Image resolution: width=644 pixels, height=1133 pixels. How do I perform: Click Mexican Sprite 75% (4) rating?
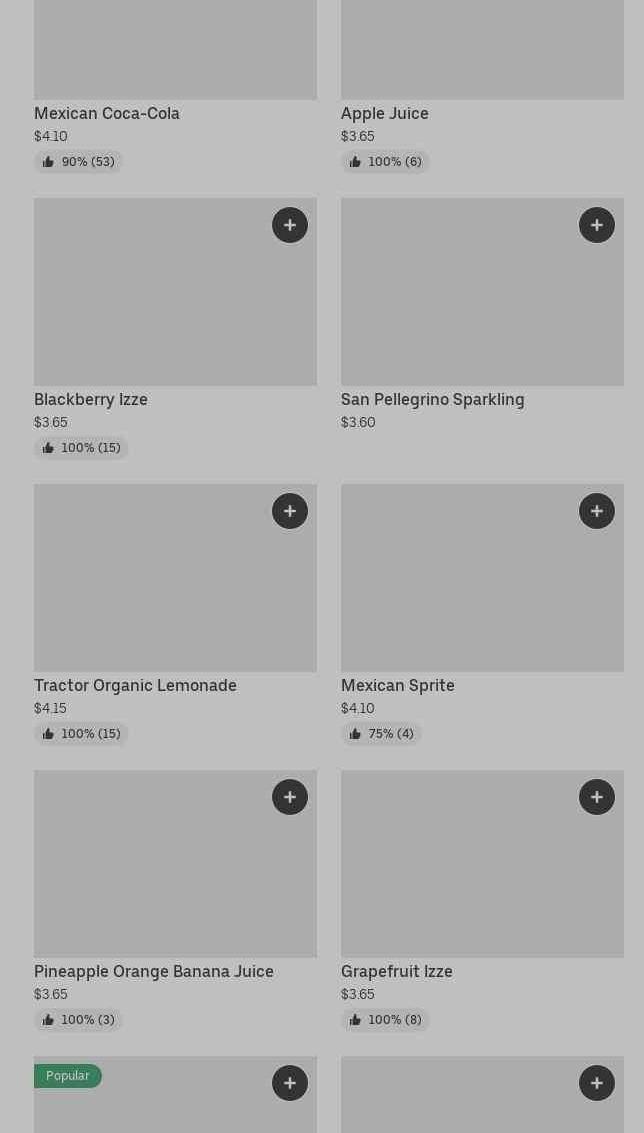(381, 734)
